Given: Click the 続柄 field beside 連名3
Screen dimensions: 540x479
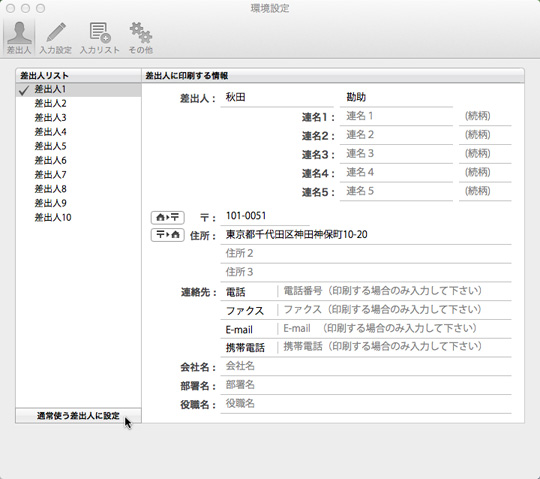Looking at the screenshot, I should pos(485,154).
